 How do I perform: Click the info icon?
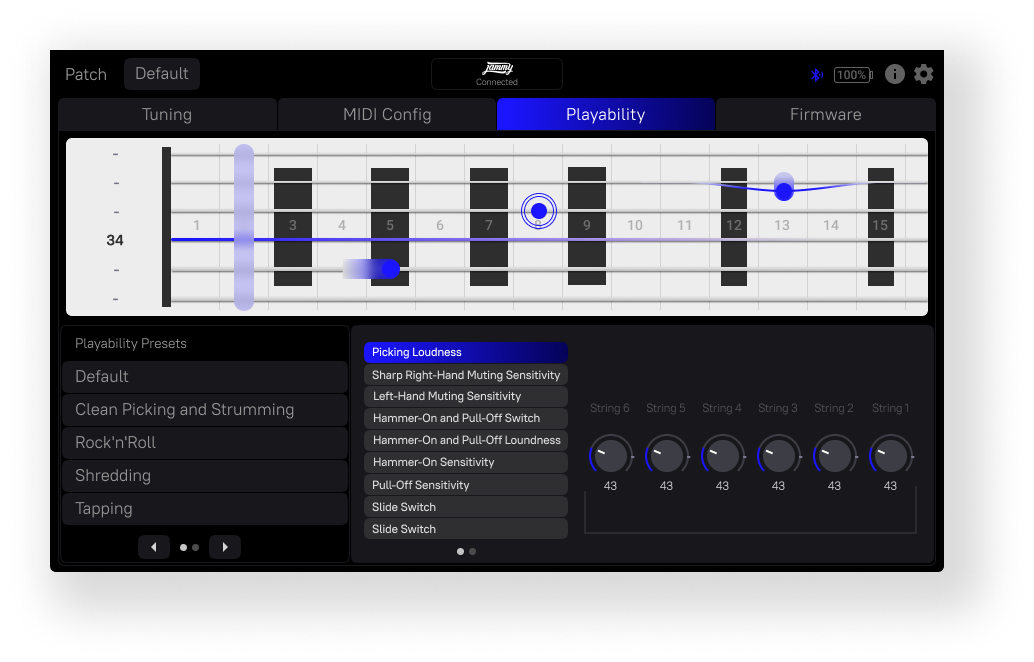pyautogui.click(x=895, y=74)
